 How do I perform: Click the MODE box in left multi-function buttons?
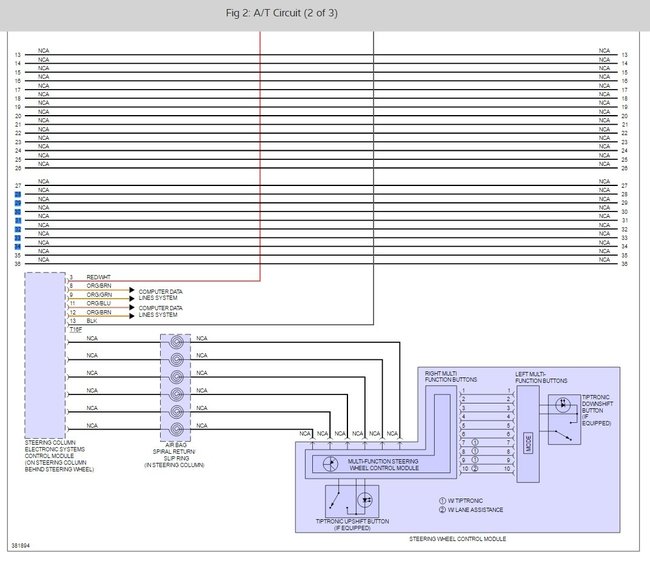tap(528, 443)
